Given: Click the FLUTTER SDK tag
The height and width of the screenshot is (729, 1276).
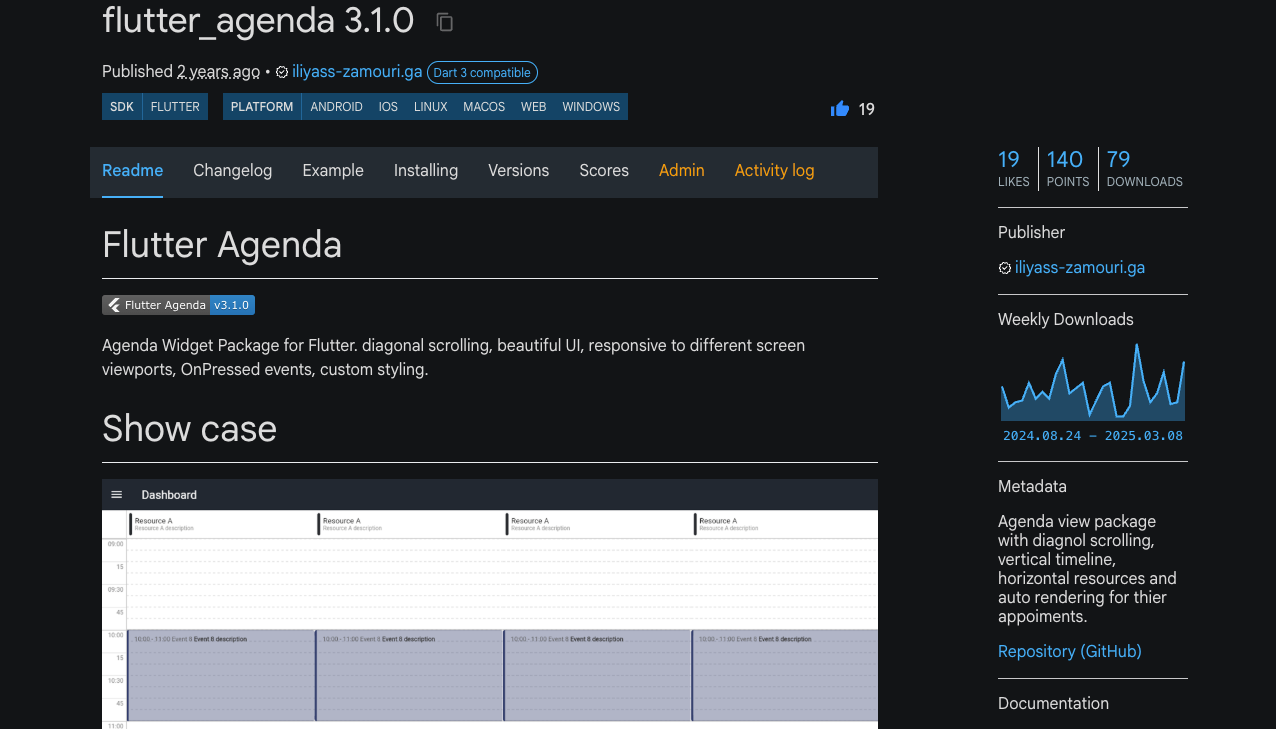Looking at the screenshot, I should 175,107.
